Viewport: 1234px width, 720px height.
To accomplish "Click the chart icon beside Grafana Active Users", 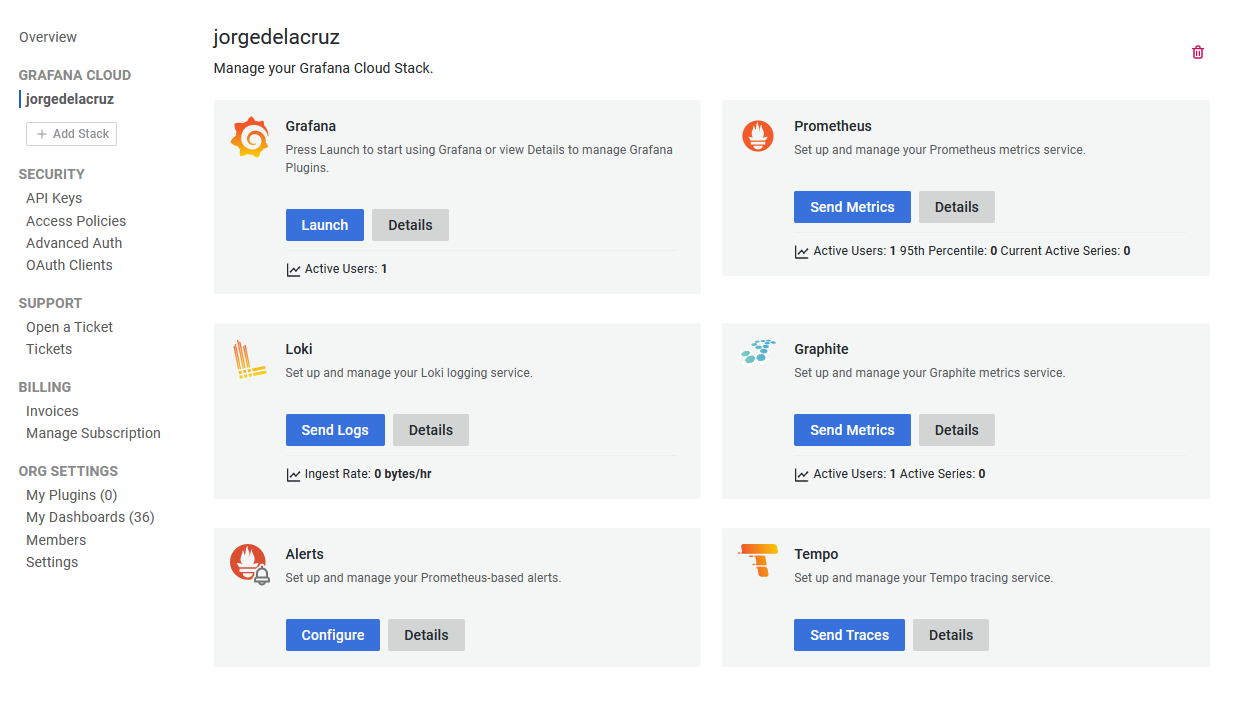I will point(294,270).
